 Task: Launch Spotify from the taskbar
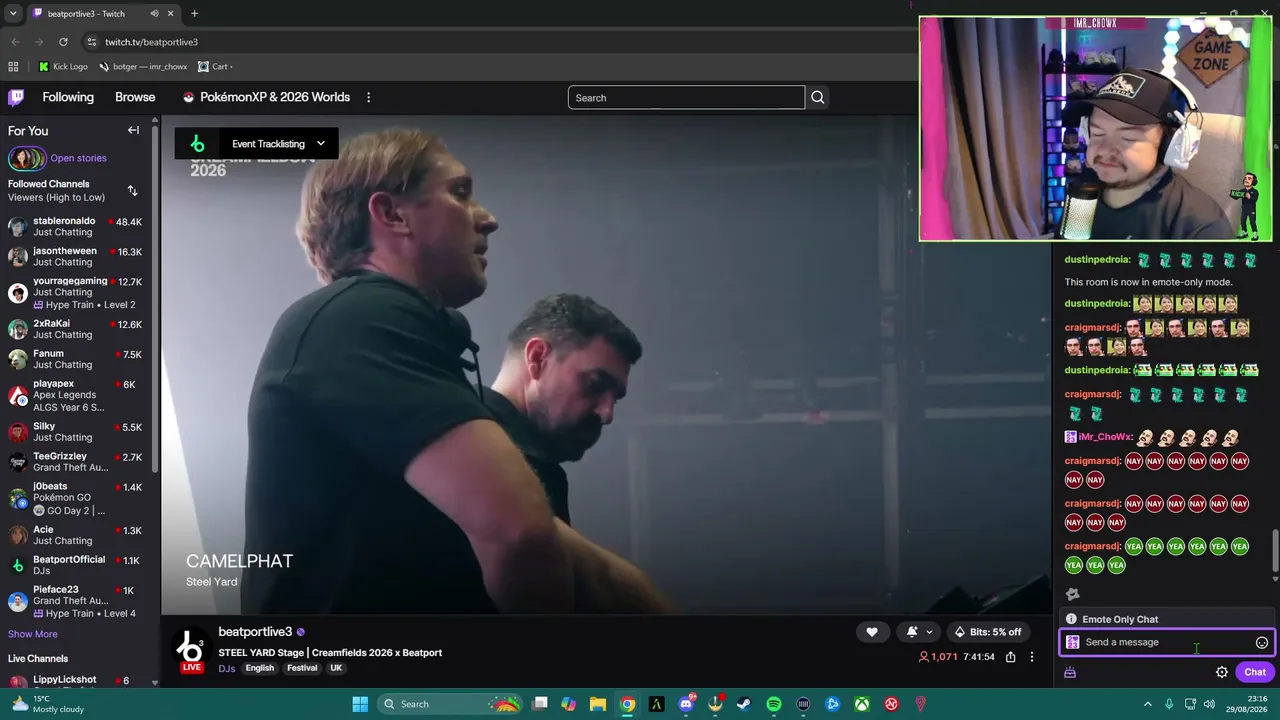pos(774,704)
